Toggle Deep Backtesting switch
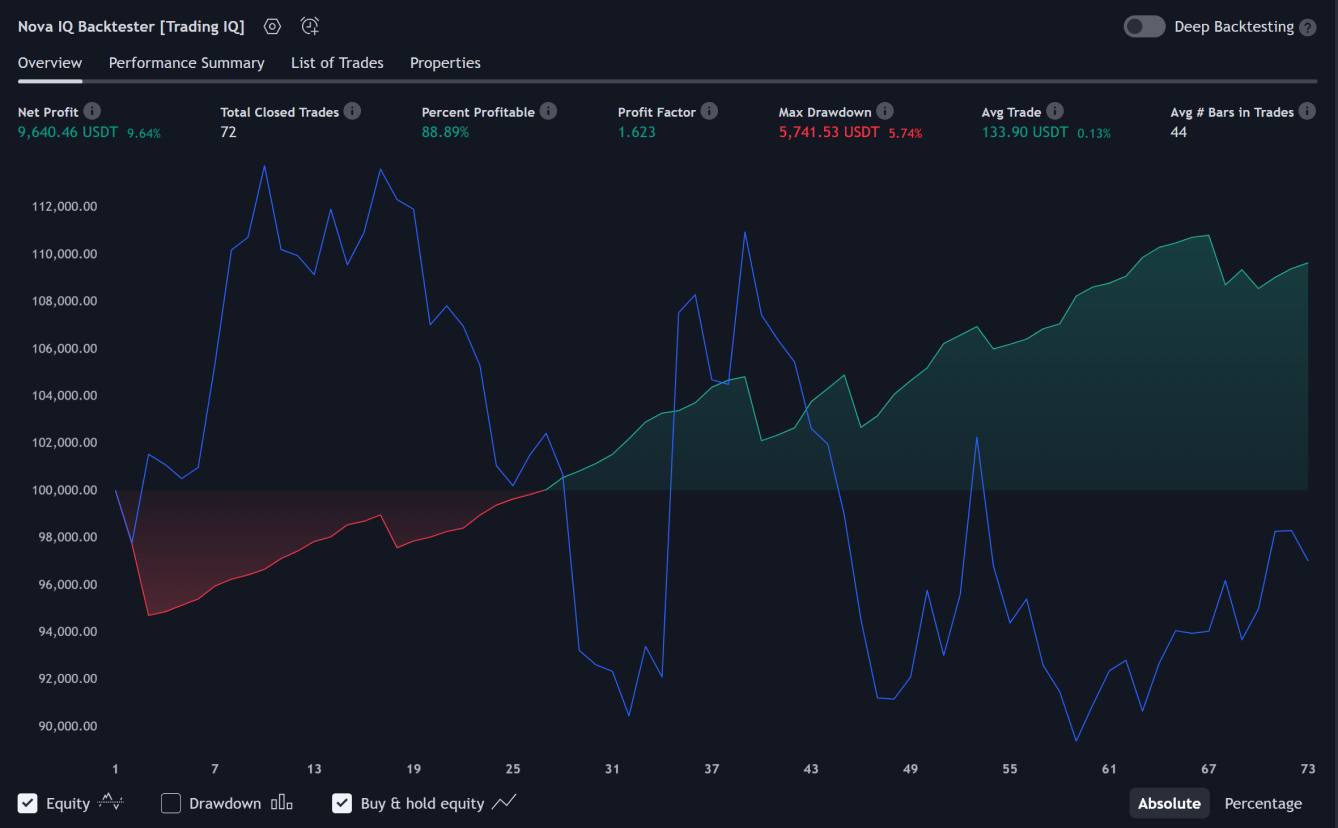Image resolution: width=1338 pixels, height=828 pixels. click(1144, 27)
